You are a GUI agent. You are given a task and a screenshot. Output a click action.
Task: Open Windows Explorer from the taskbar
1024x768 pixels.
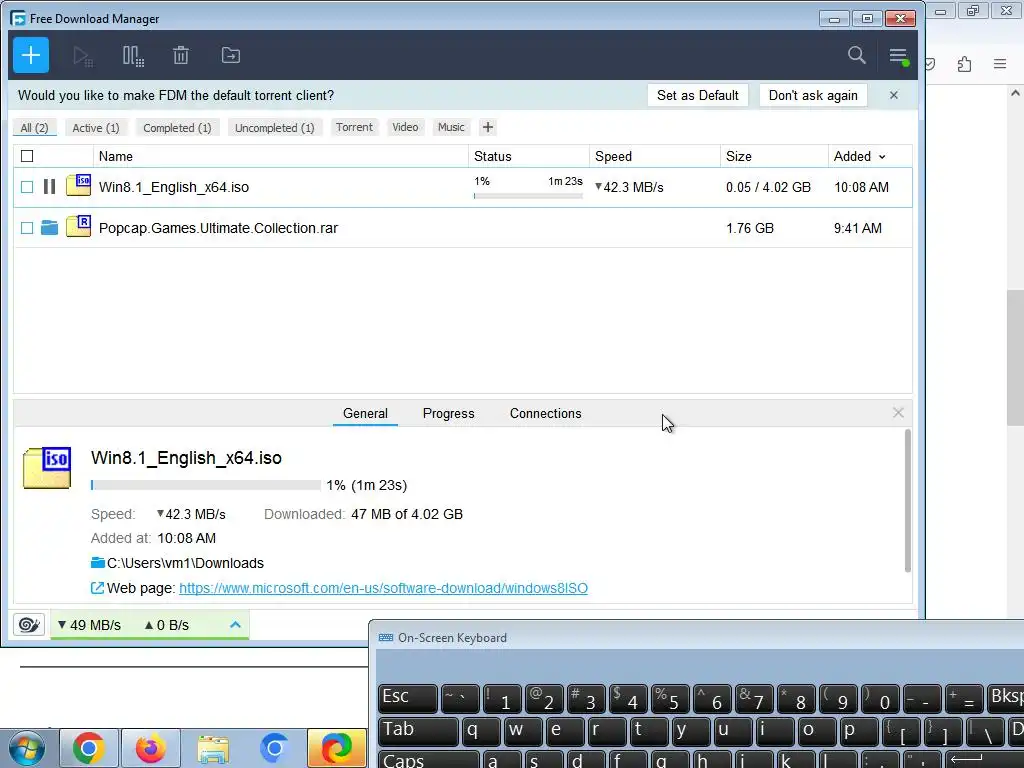coord(213,749)
